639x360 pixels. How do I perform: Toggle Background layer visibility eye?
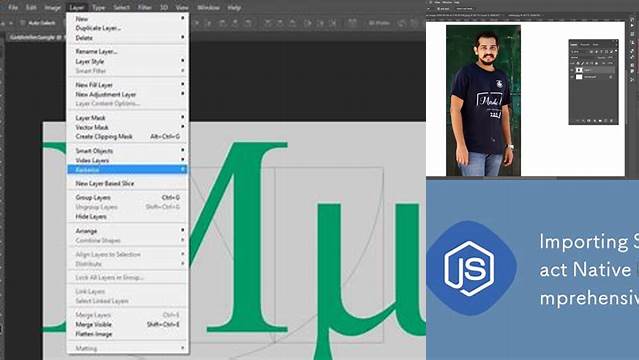(x=571, y=77)
